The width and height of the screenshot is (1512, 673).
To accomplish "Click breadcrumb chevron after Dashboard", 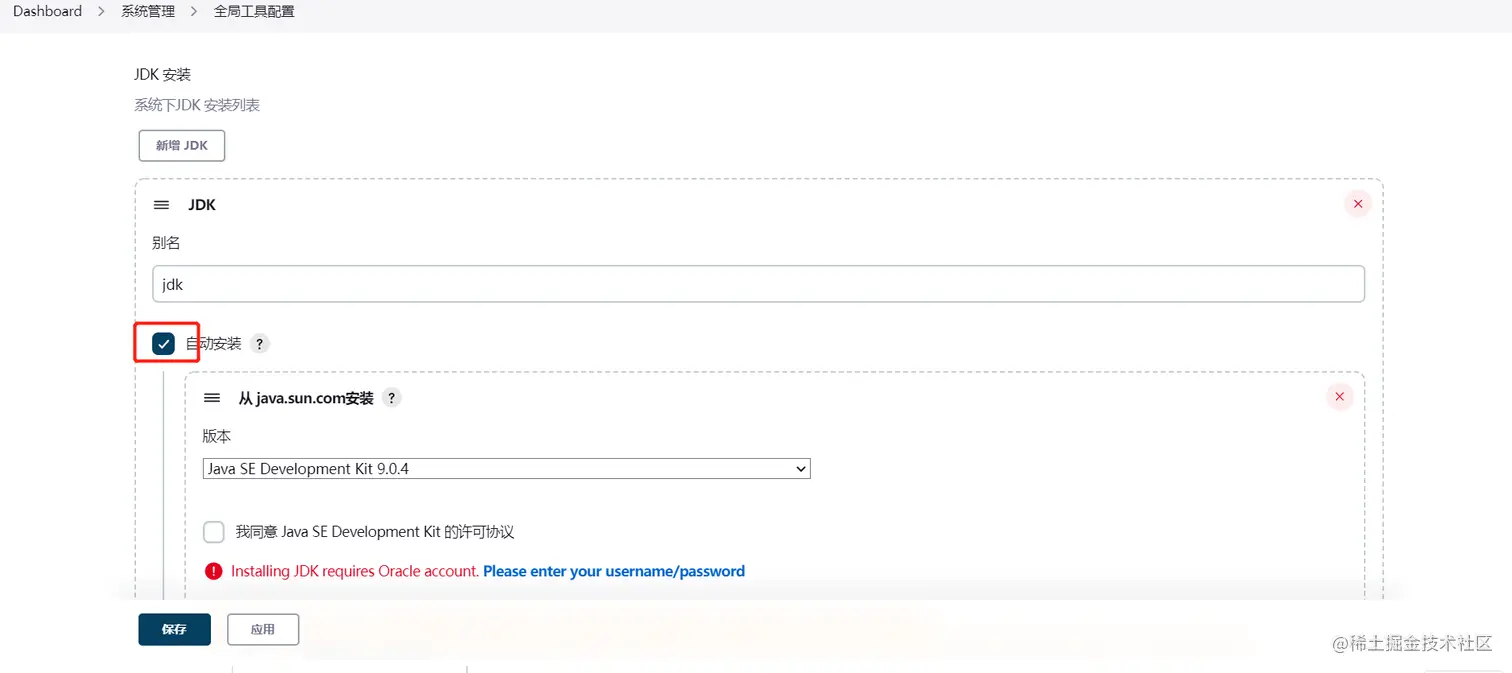I will coord(101,12).
